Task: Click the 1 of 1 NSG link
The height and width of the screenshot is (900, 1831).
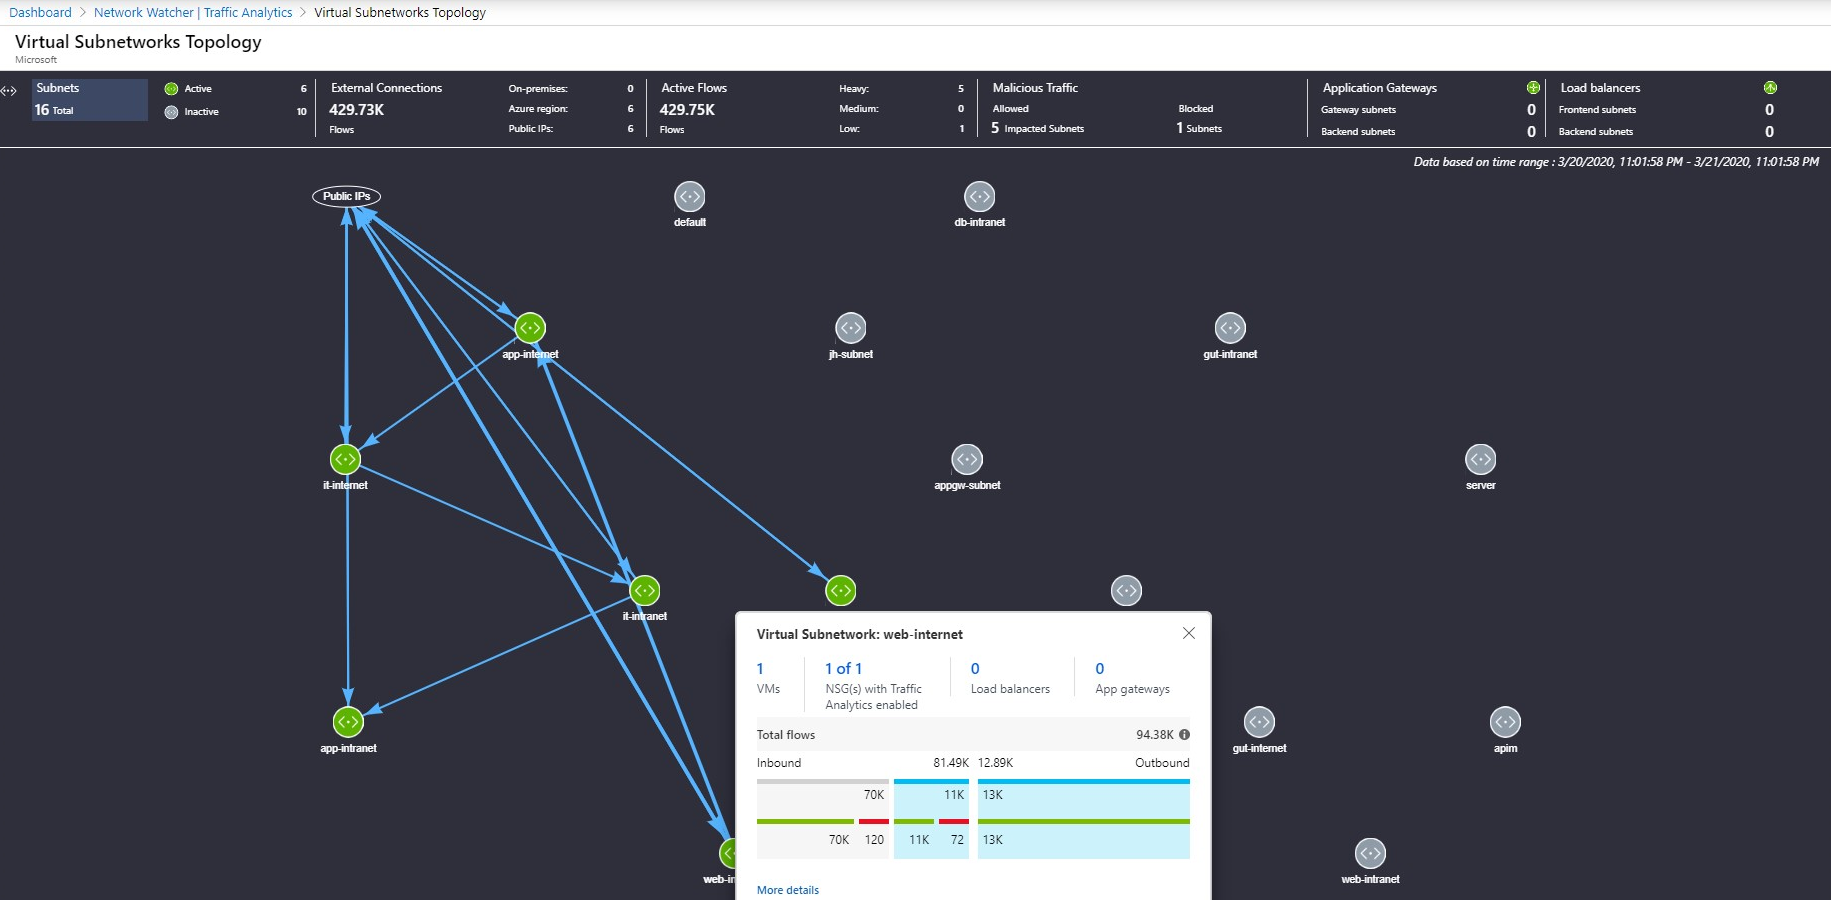Action: [843, 668]
